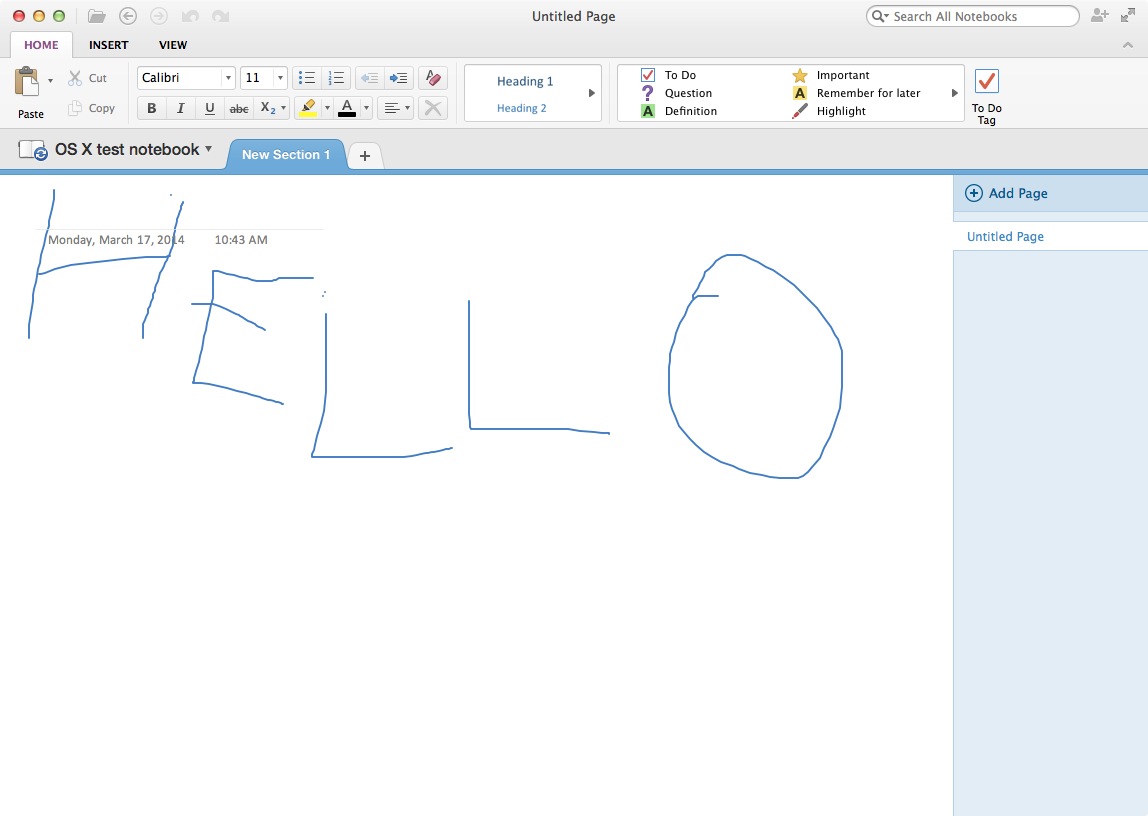Increase paragraph indent
This screenshot has height=816, width=1148.
(x=398, y=78)
